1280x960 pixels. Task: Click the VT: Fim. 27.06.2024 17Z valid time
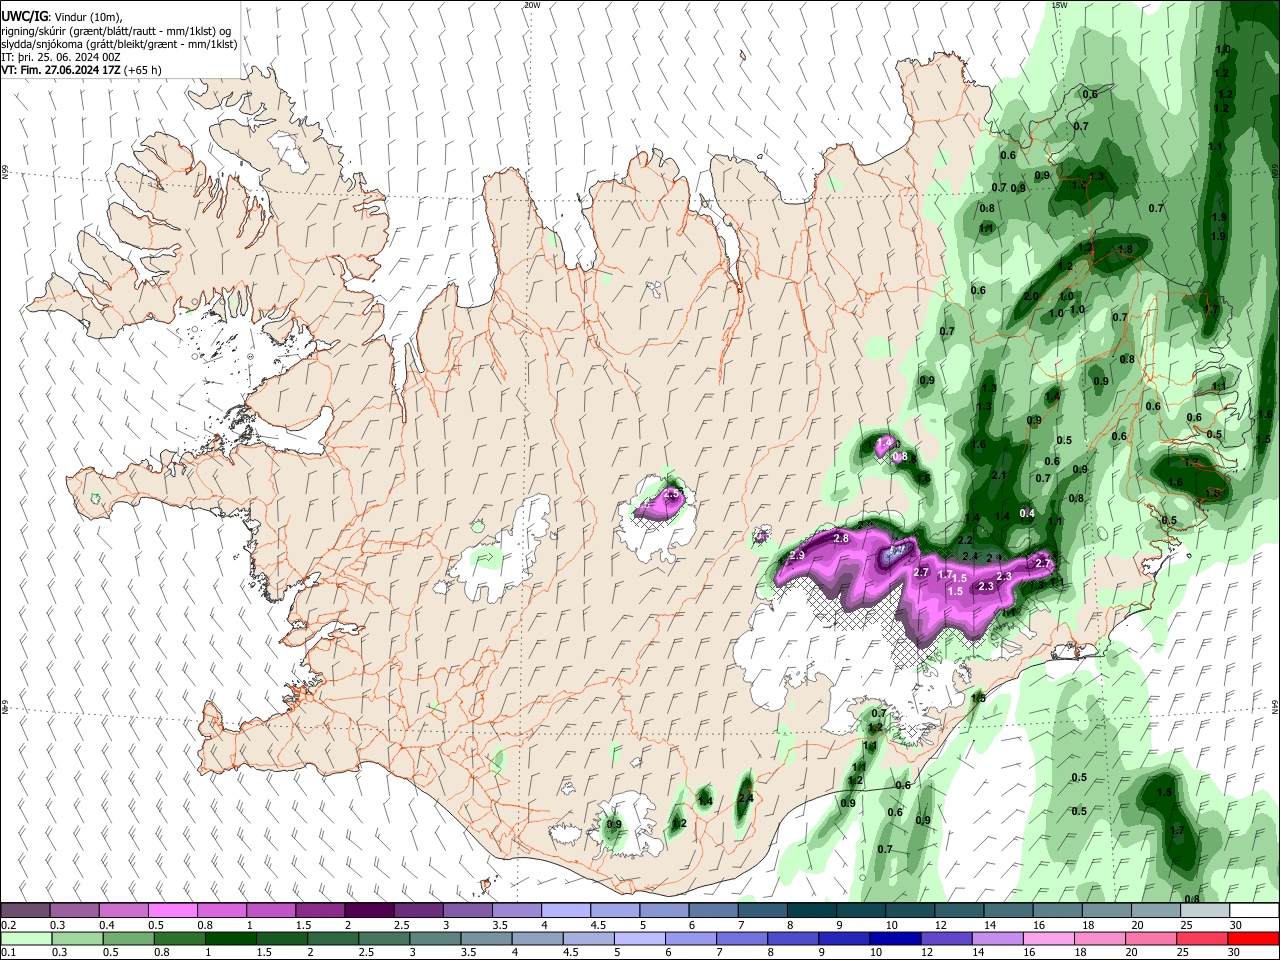(x=61, y=70)
